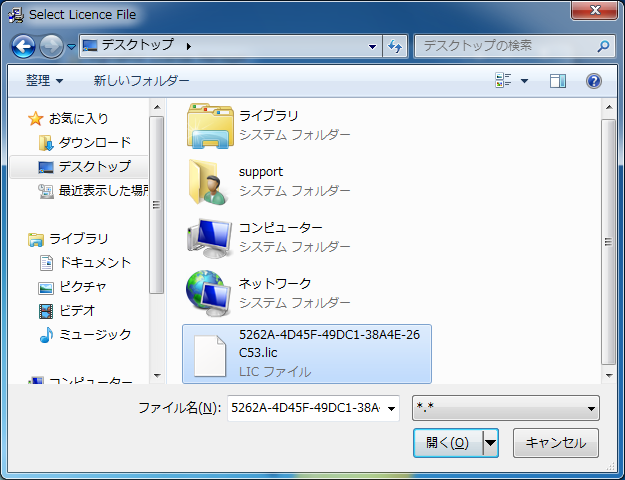Viewport: 625px width, 480px height.
Task: Open help with the question mark icon
Action: (594, 81)
